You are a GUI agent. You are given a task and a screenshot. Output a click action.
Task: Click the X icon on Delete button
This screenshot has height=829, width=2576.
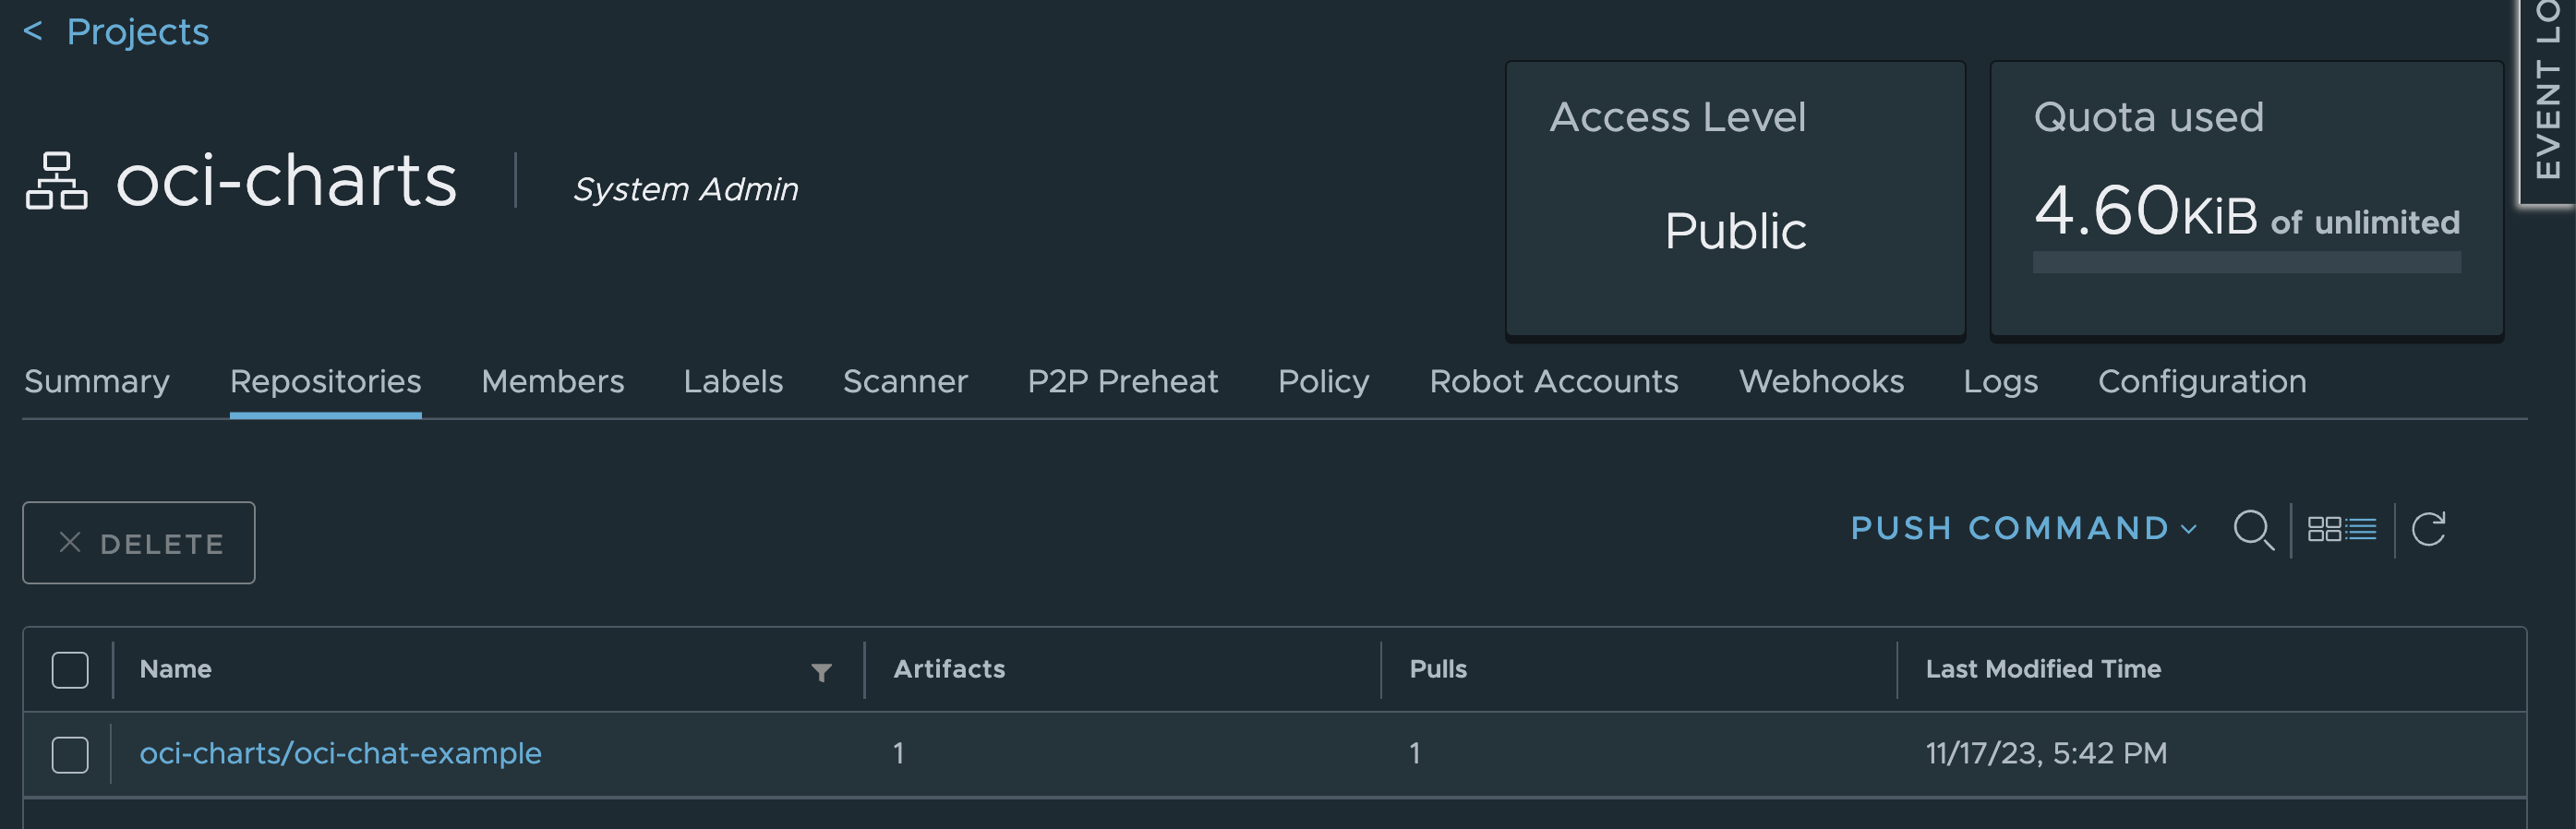tap(70, 543)
